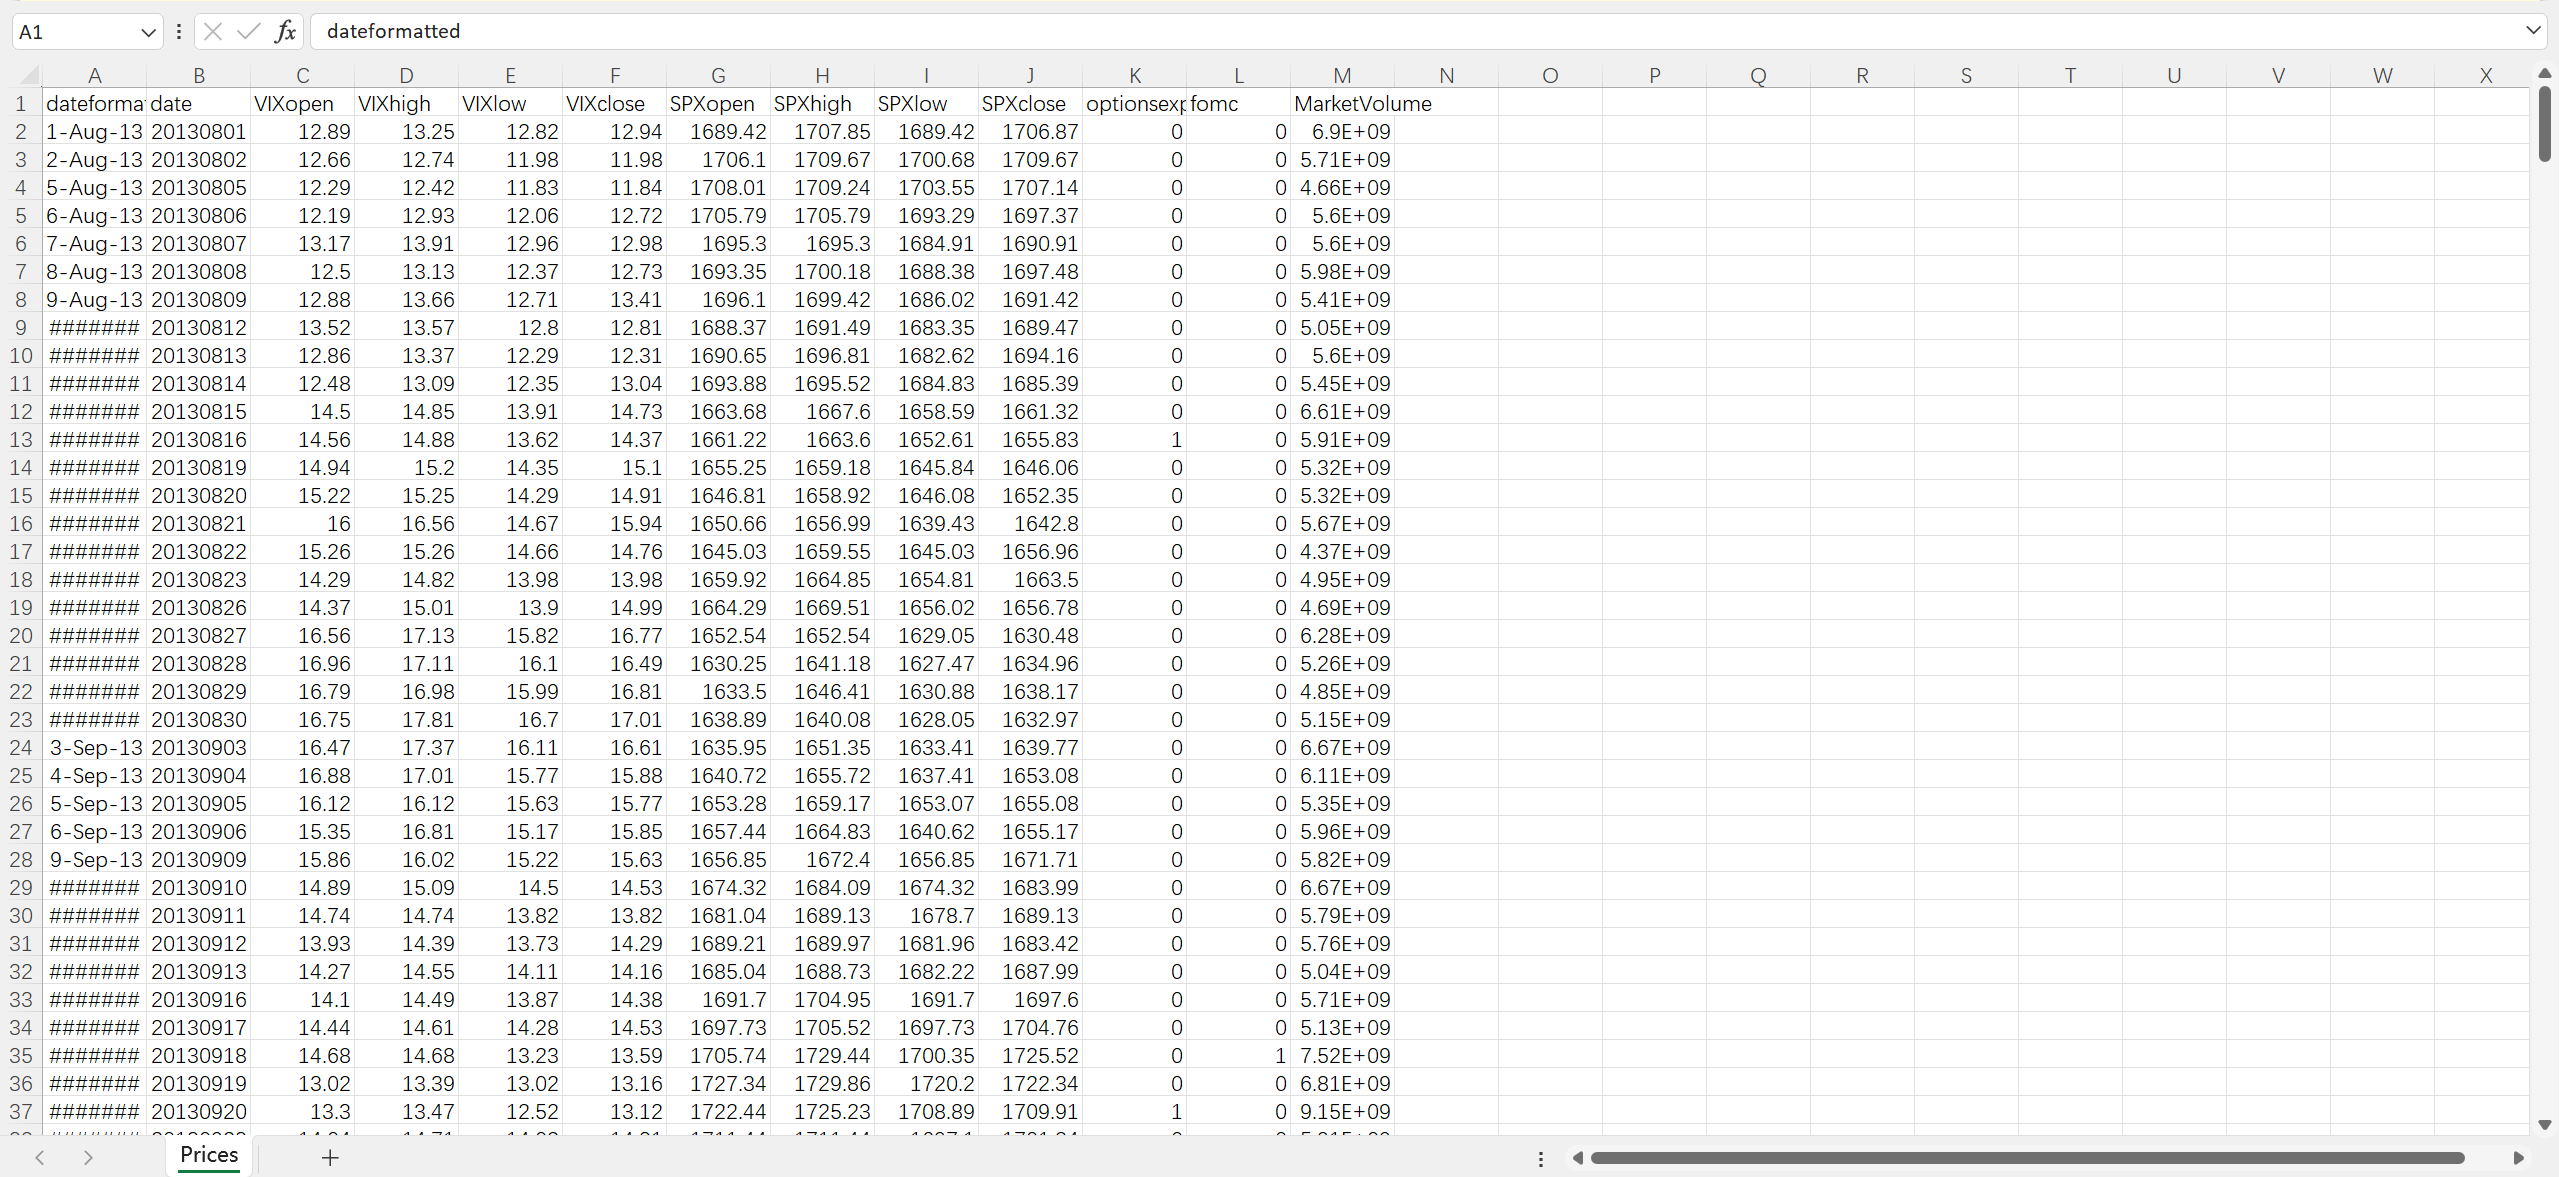
Task: Click the previous sheet navigation arrow
Action: [40, 1157]
